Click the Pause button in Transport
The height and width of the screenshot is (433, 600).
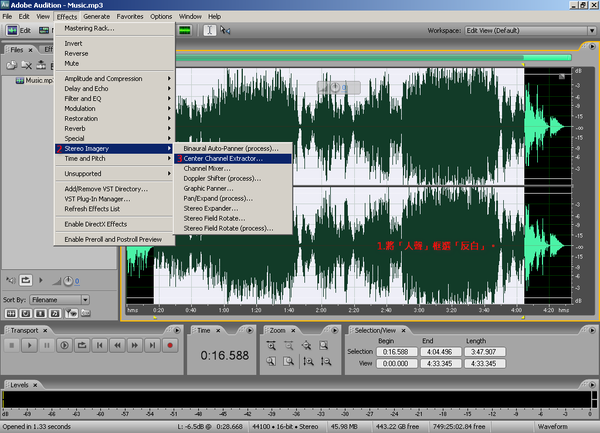47,345
